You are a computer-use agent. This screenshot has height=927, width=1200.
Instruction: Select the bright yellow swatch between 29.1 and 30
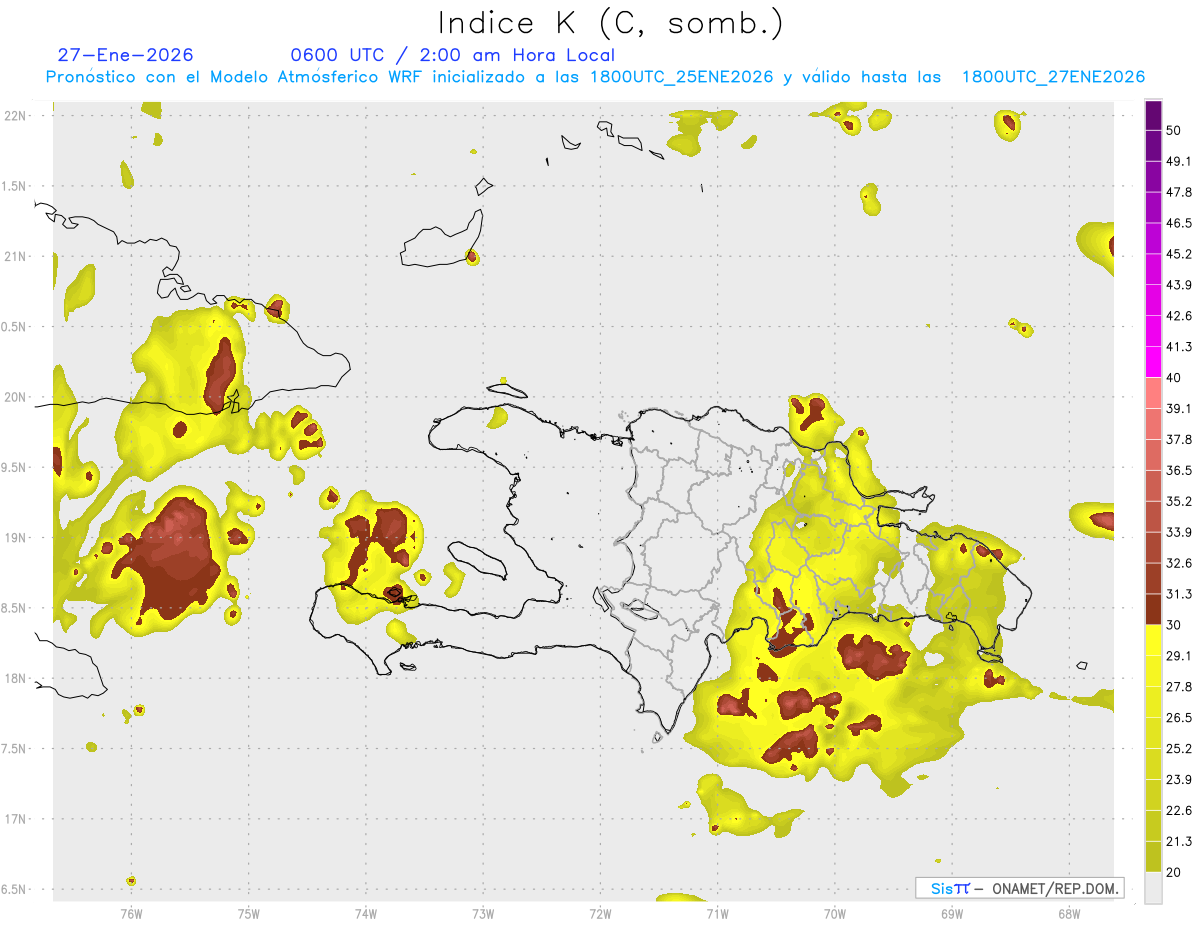[1153, 640]
